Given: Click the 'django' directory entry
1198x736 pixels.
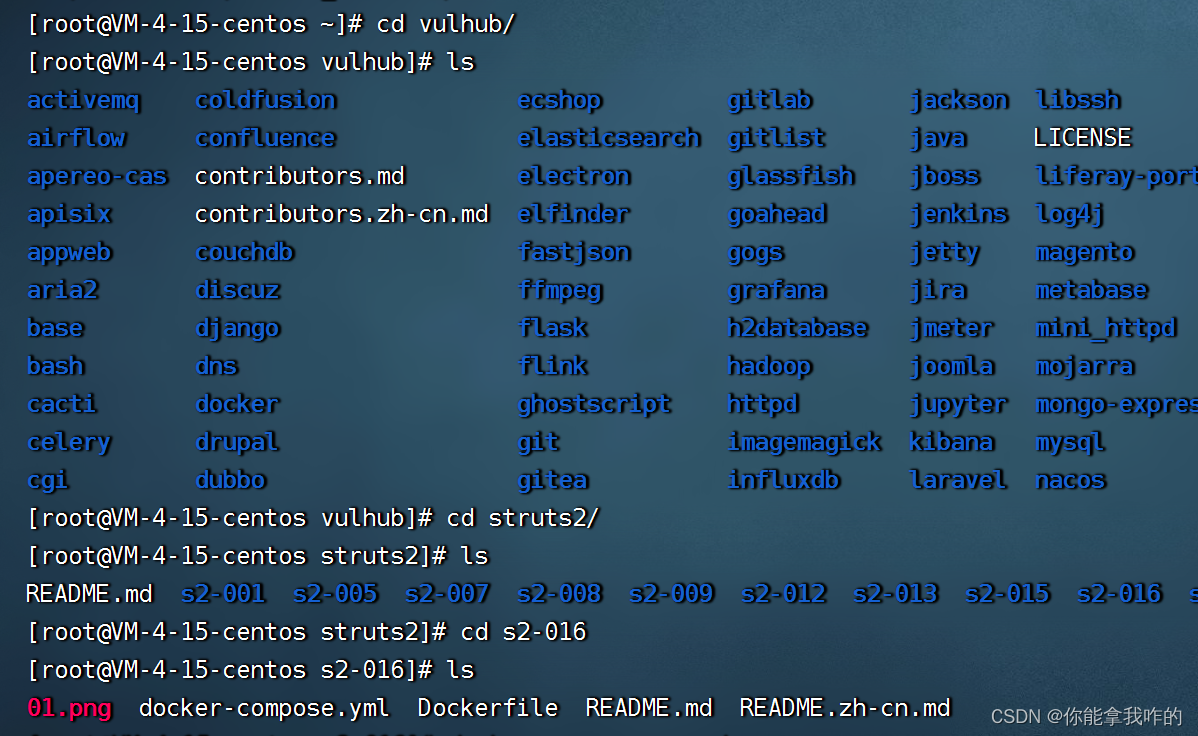Looking at the screenshot, I should (x=238, y=329).
